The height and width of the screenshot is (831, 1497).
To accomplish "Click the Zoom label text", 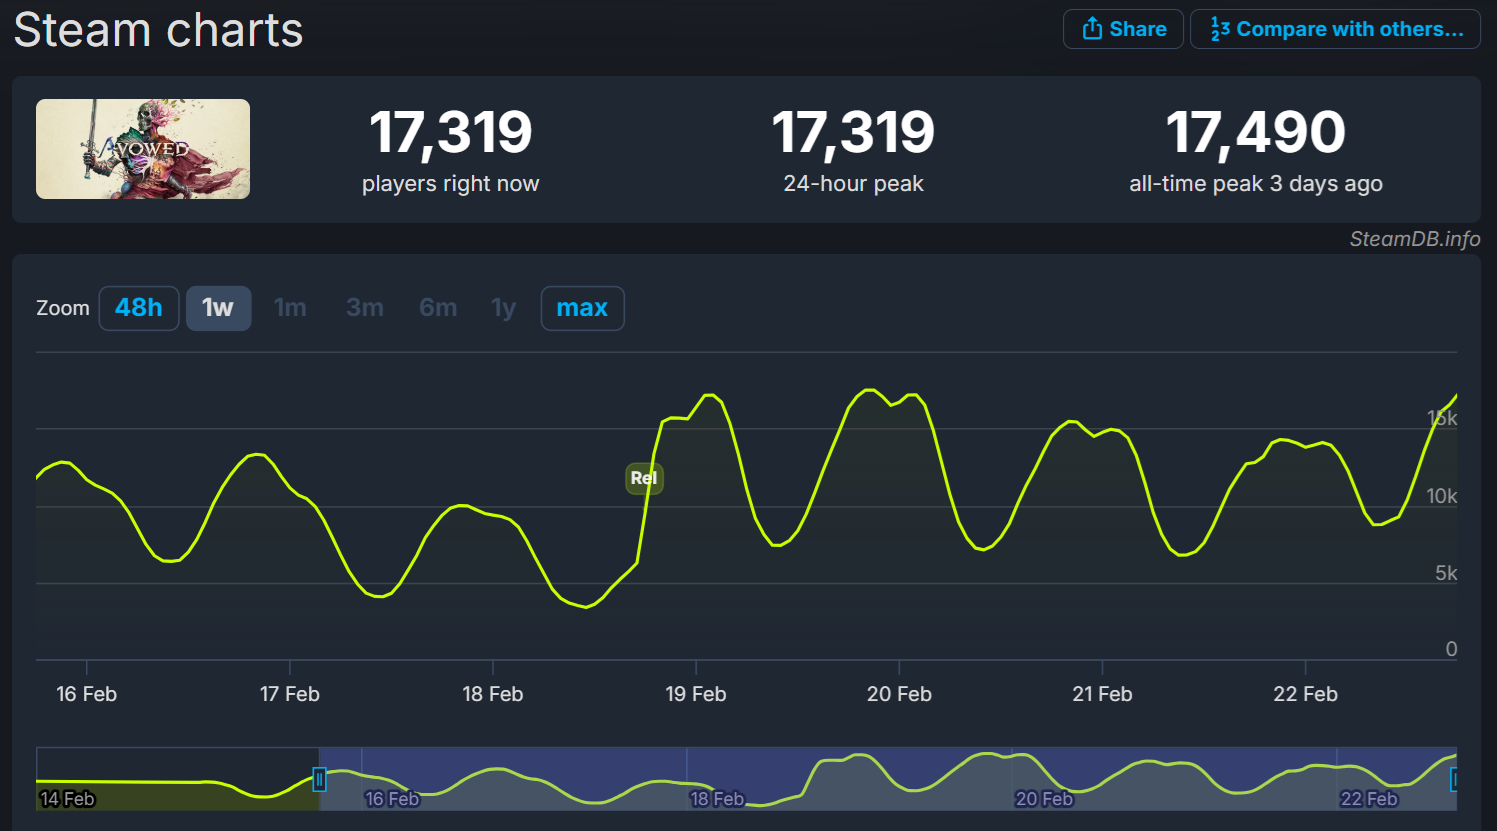I will (63, 308).
